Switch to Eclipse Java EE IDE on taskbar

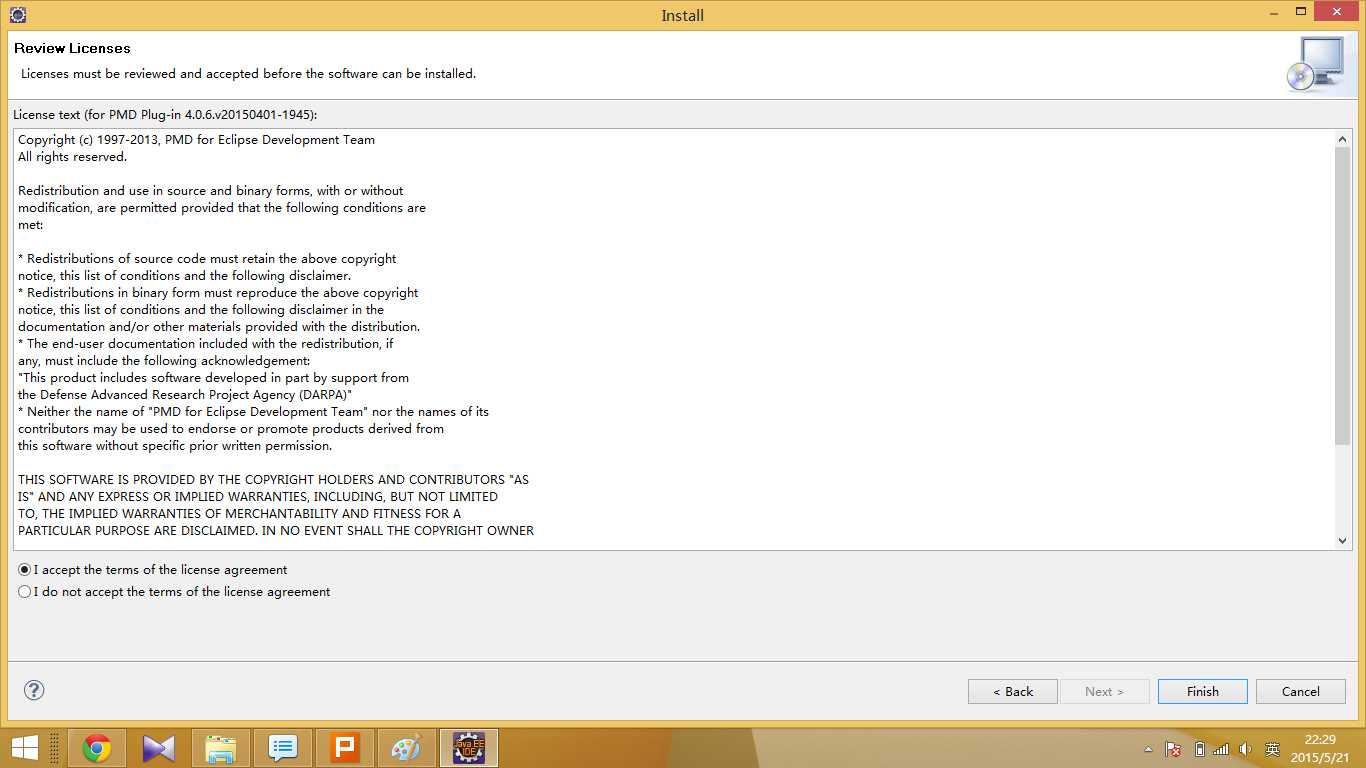click(469, 748)
